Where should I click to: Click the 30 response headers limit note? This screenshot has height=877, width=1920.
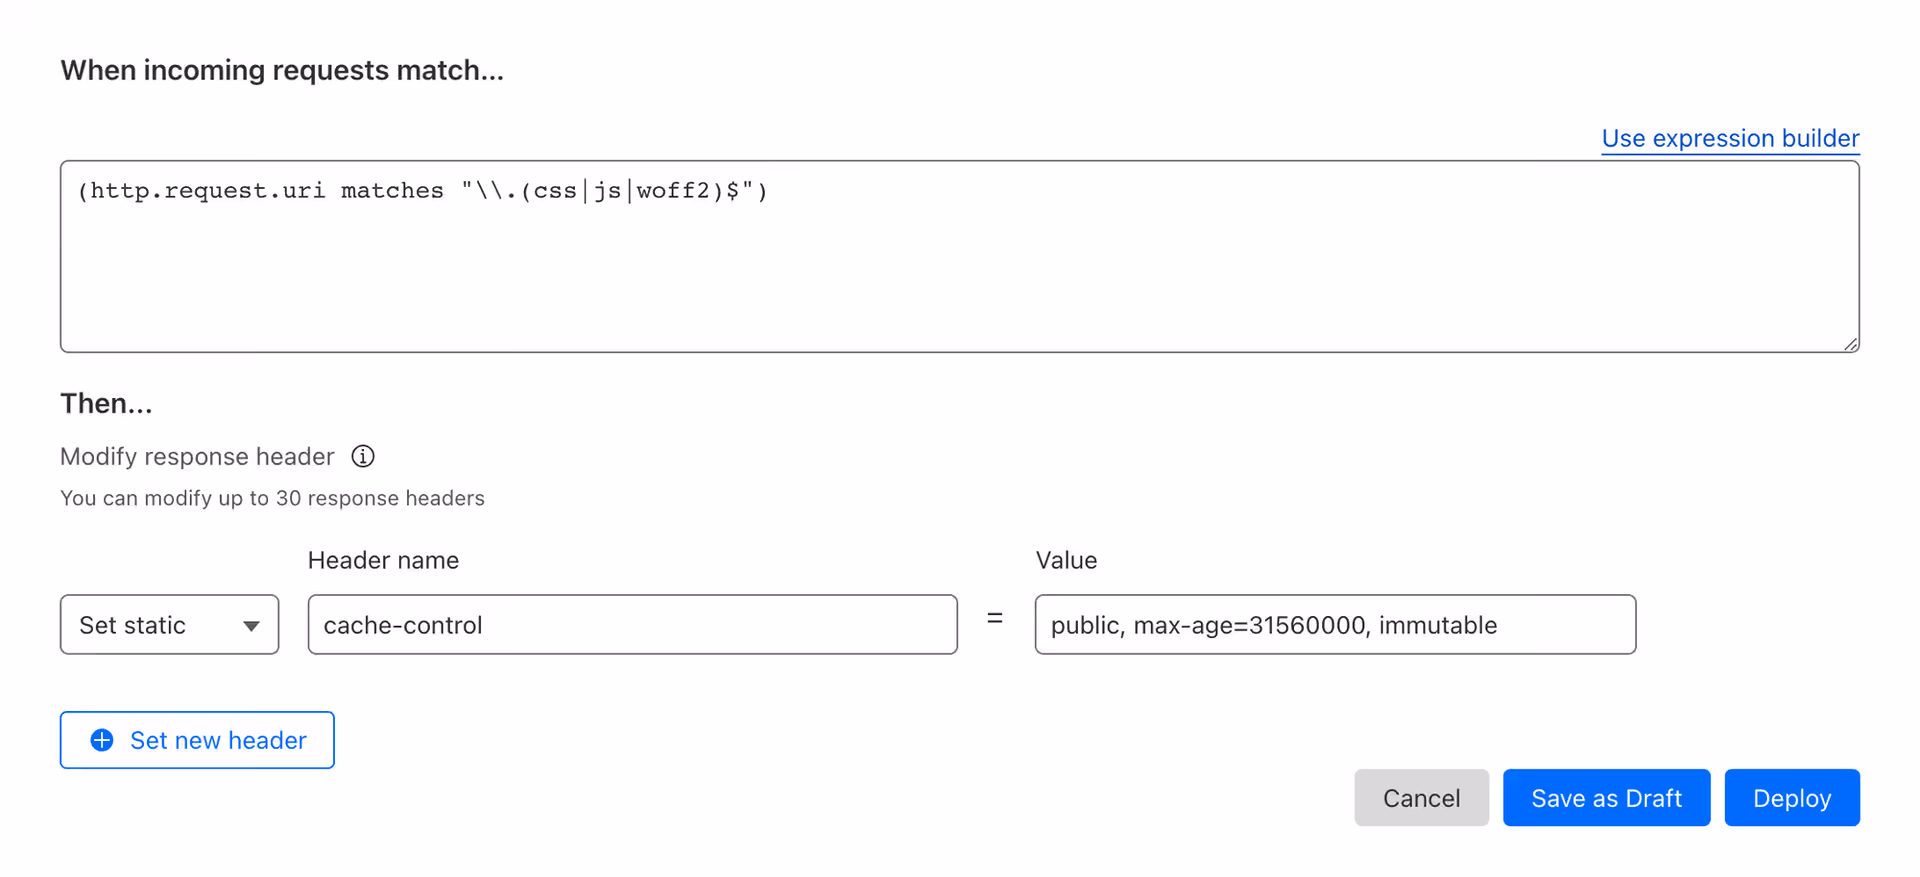click(x=272, y=498)
